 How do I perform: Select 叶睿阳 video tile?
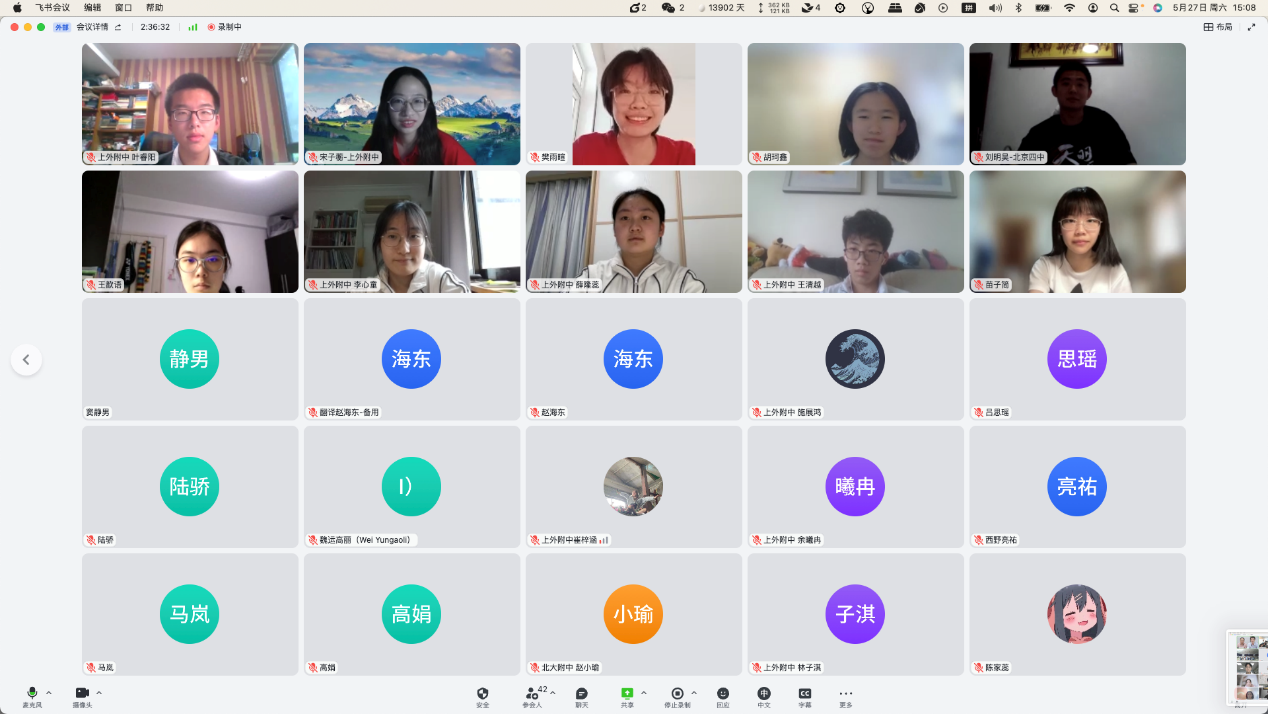190,104
